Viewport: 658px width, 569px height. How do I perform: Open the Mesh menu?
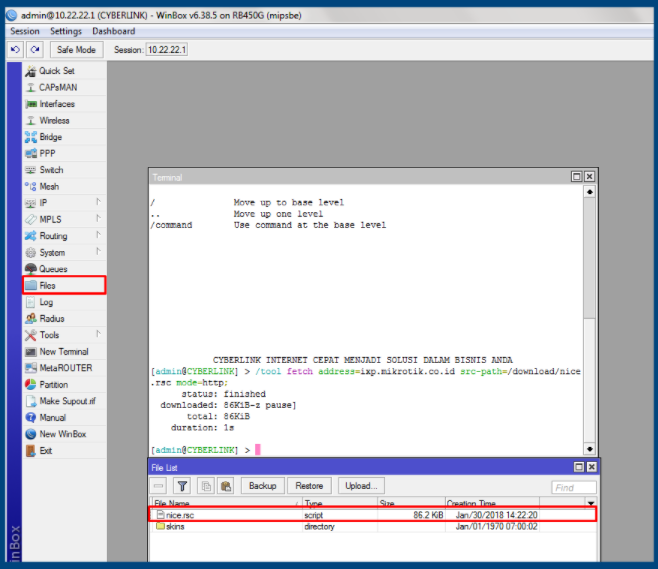(x=64, y=186)
